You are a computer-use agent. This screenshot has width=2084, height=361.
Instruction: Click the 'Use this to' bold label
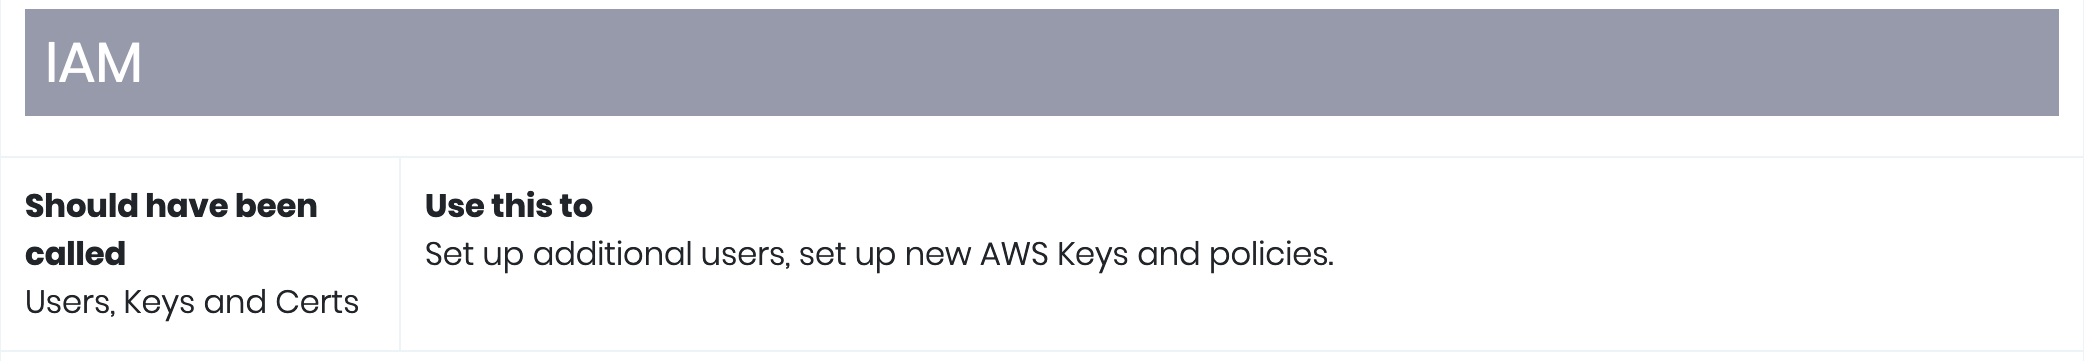click(x=509, y=206)
